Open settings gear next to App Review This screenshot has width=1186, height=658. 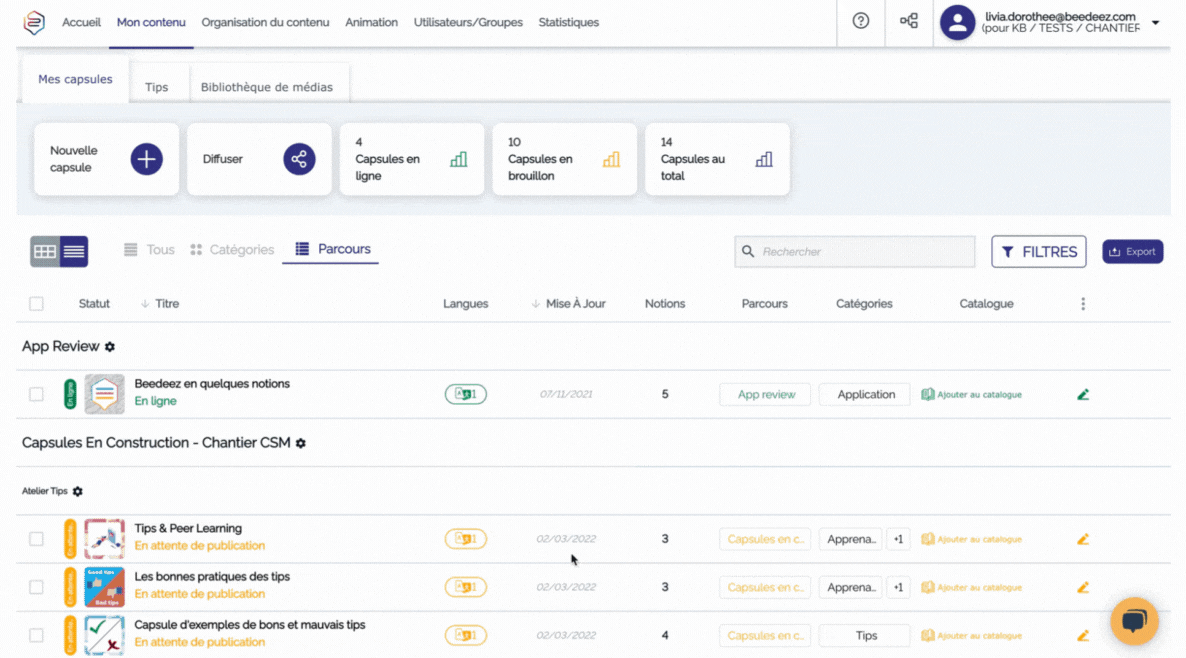pyautogui.click(x=110, y=347)
